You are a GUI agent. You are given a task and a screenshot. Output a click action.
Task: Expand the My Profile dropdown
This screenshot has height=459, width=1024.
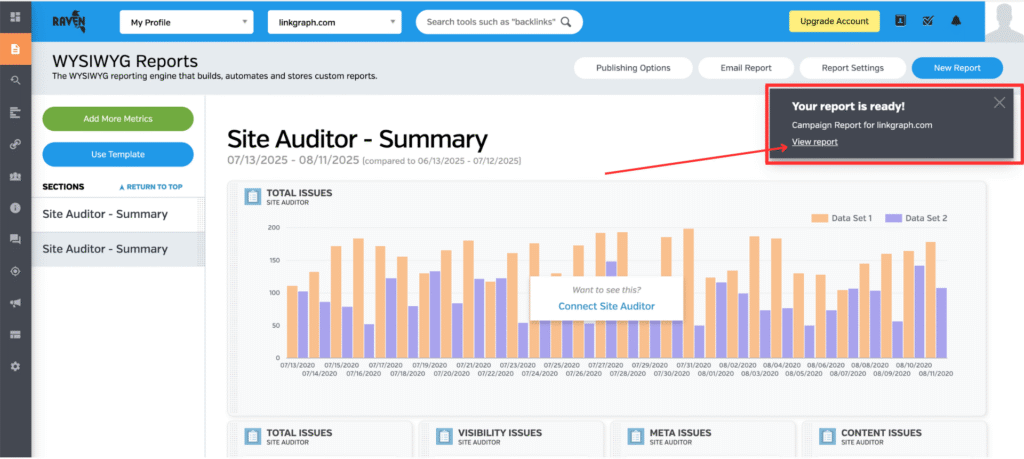coord(187,22)
